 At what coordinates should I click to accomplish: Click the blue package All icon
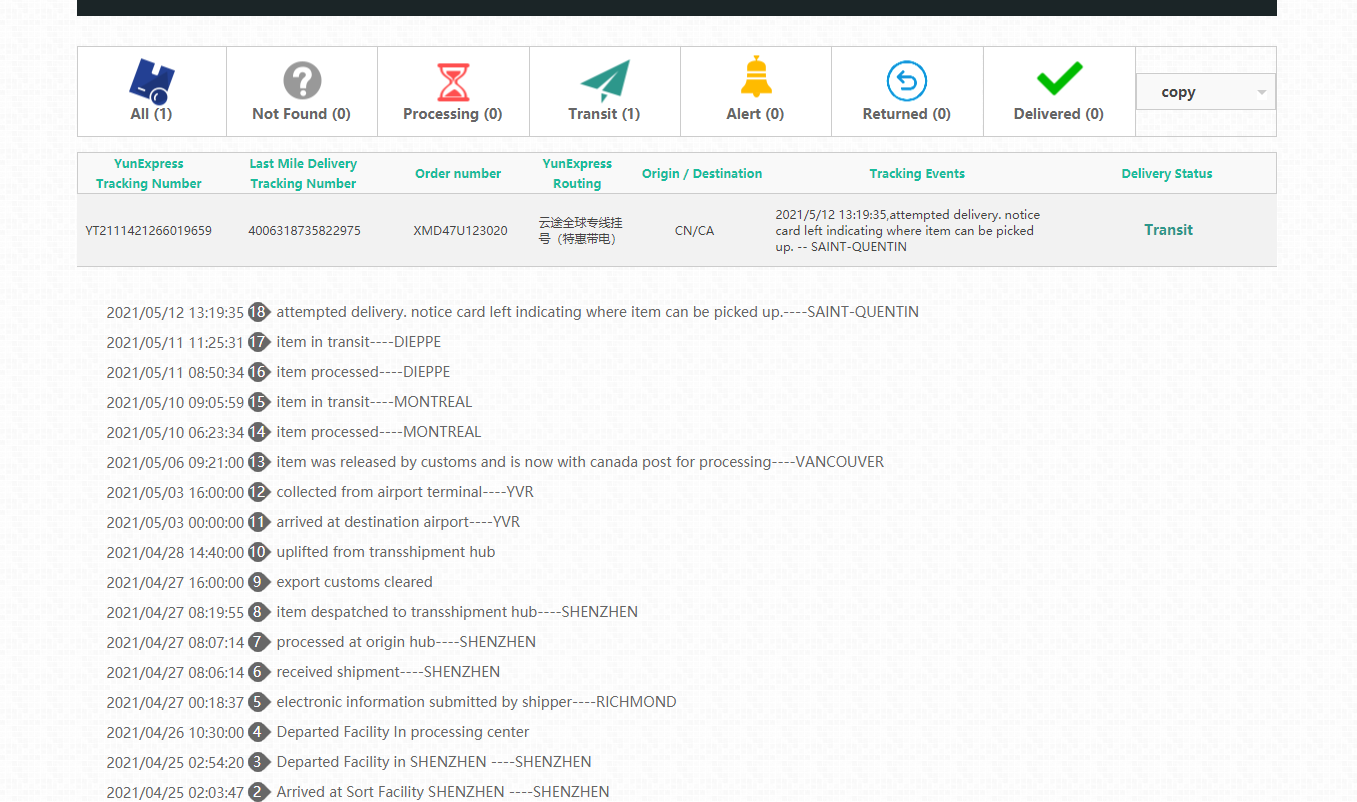(151, 80)
